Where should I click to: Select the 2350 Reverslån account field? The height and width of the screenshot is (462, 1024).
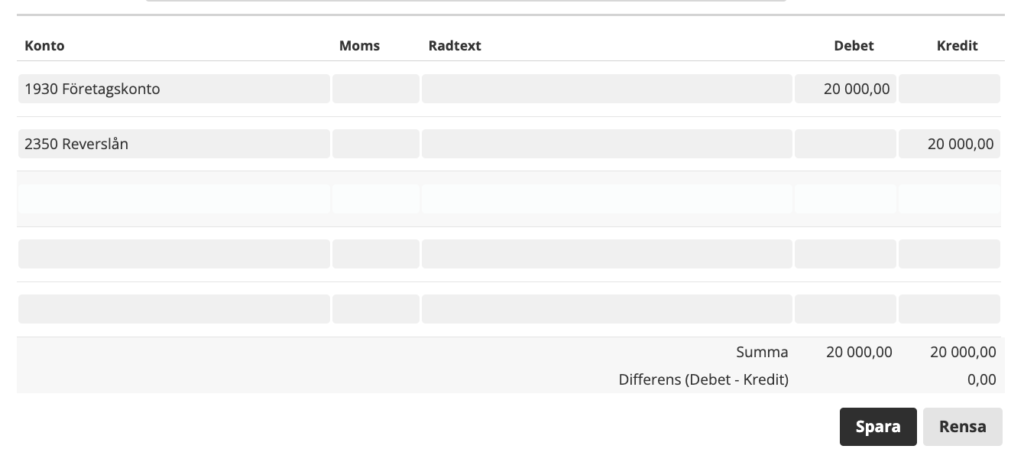tap(174, 144)
